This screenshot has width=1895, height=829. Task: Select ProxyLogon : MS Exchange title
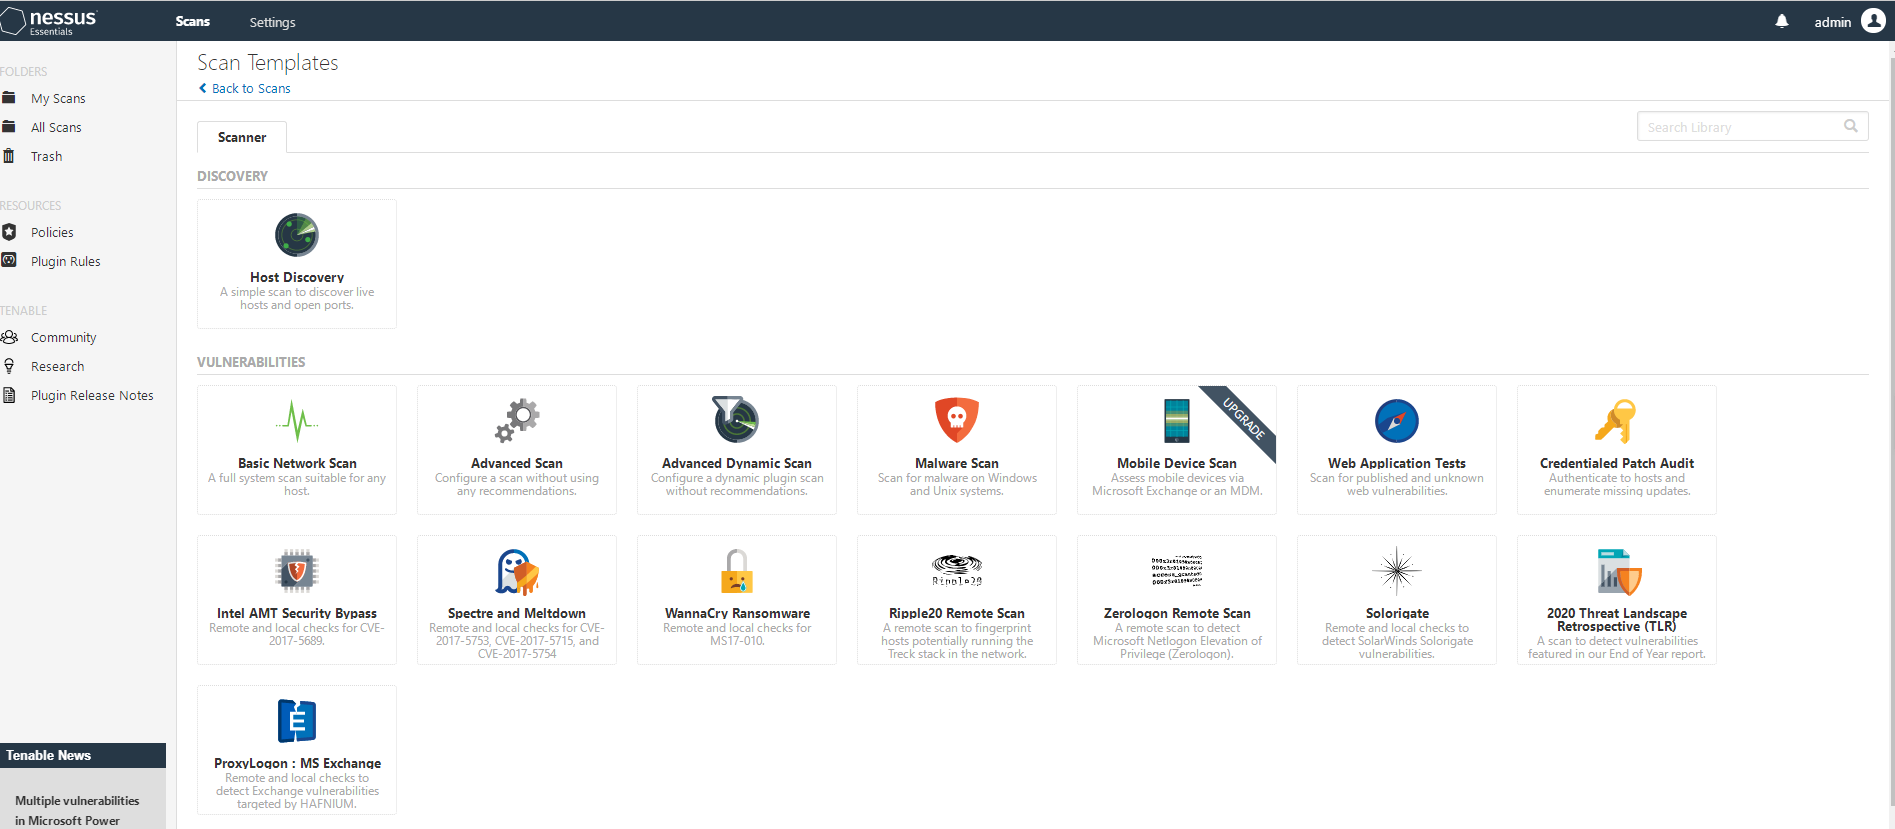297,763
